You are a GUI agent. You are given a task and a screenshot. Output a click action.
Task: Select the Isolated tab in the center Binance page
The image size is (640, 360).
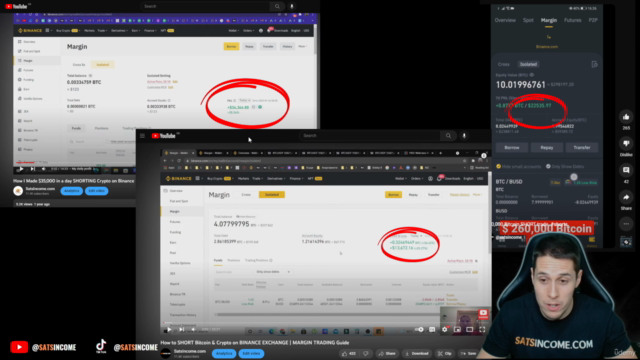click(271, 195)
